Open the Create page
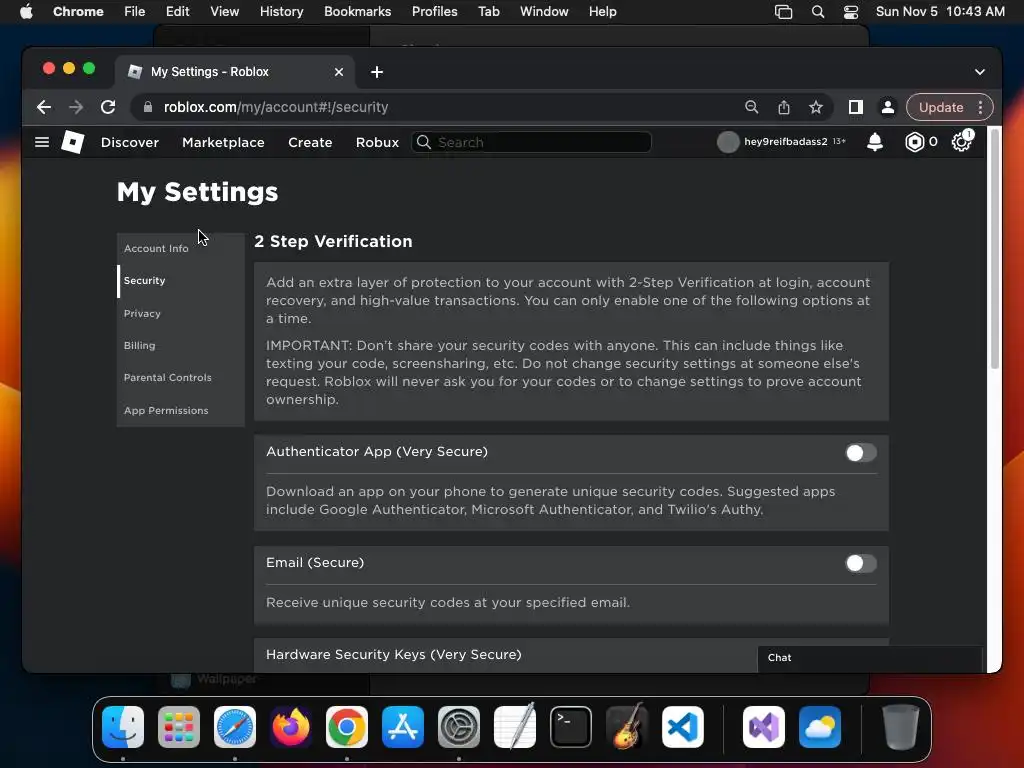This screenshot has height=768, width=1024. (x=310, y=142)
